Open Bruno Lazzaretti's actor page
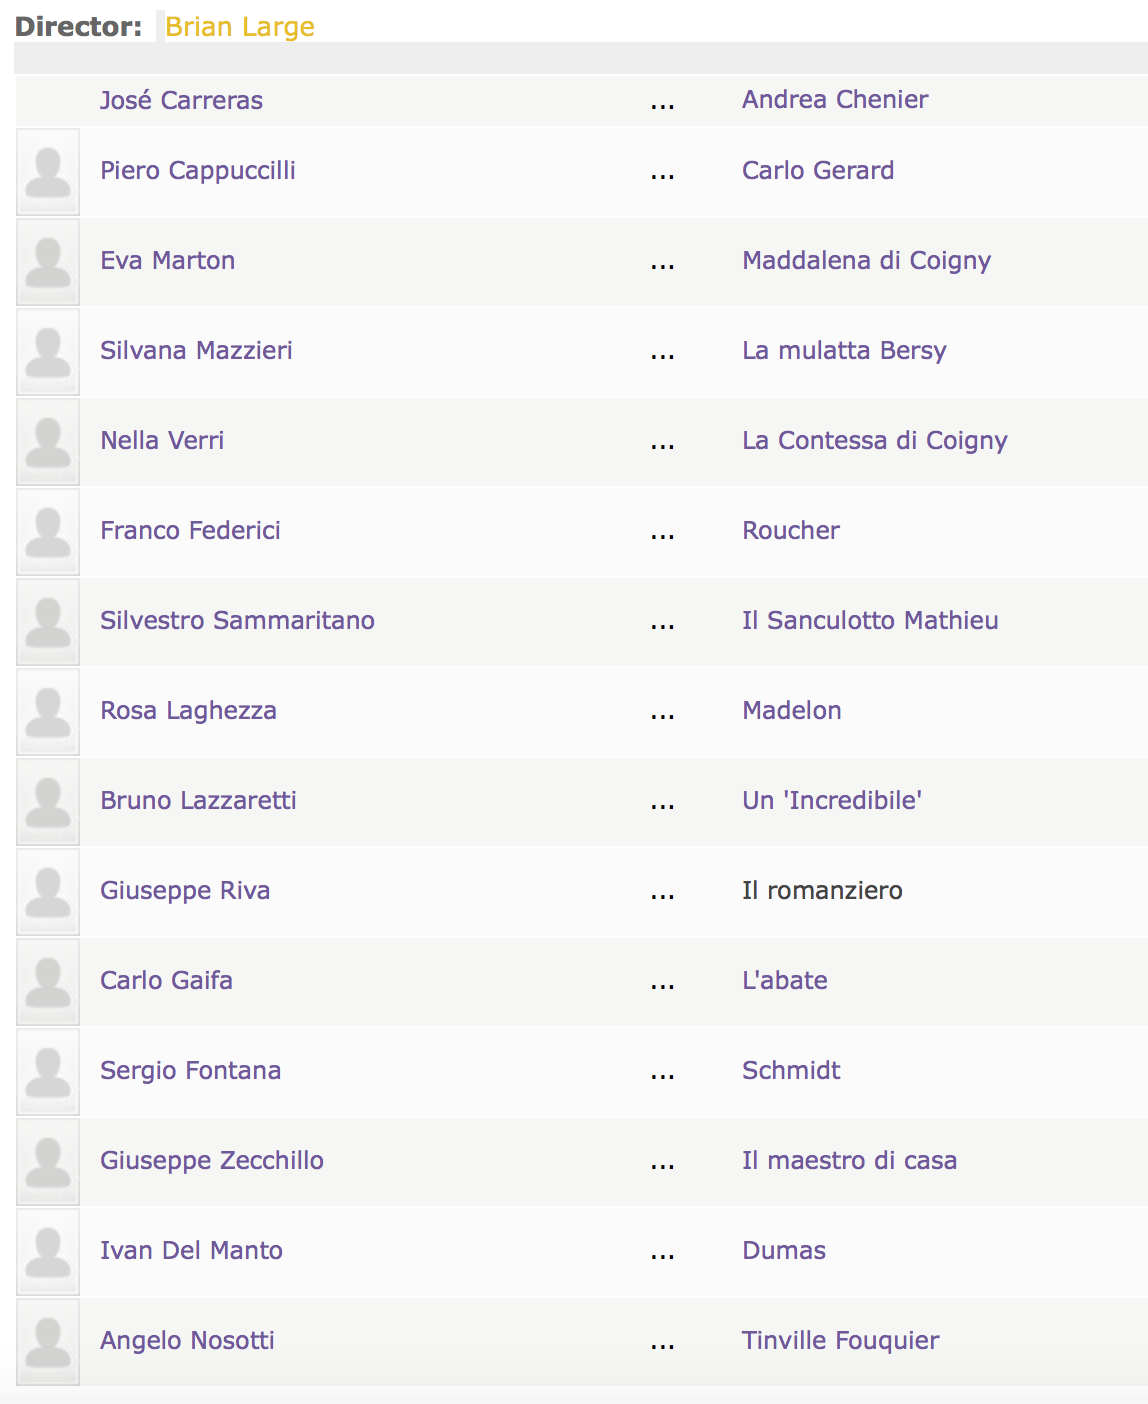1148x1404 pixels. 198,800
